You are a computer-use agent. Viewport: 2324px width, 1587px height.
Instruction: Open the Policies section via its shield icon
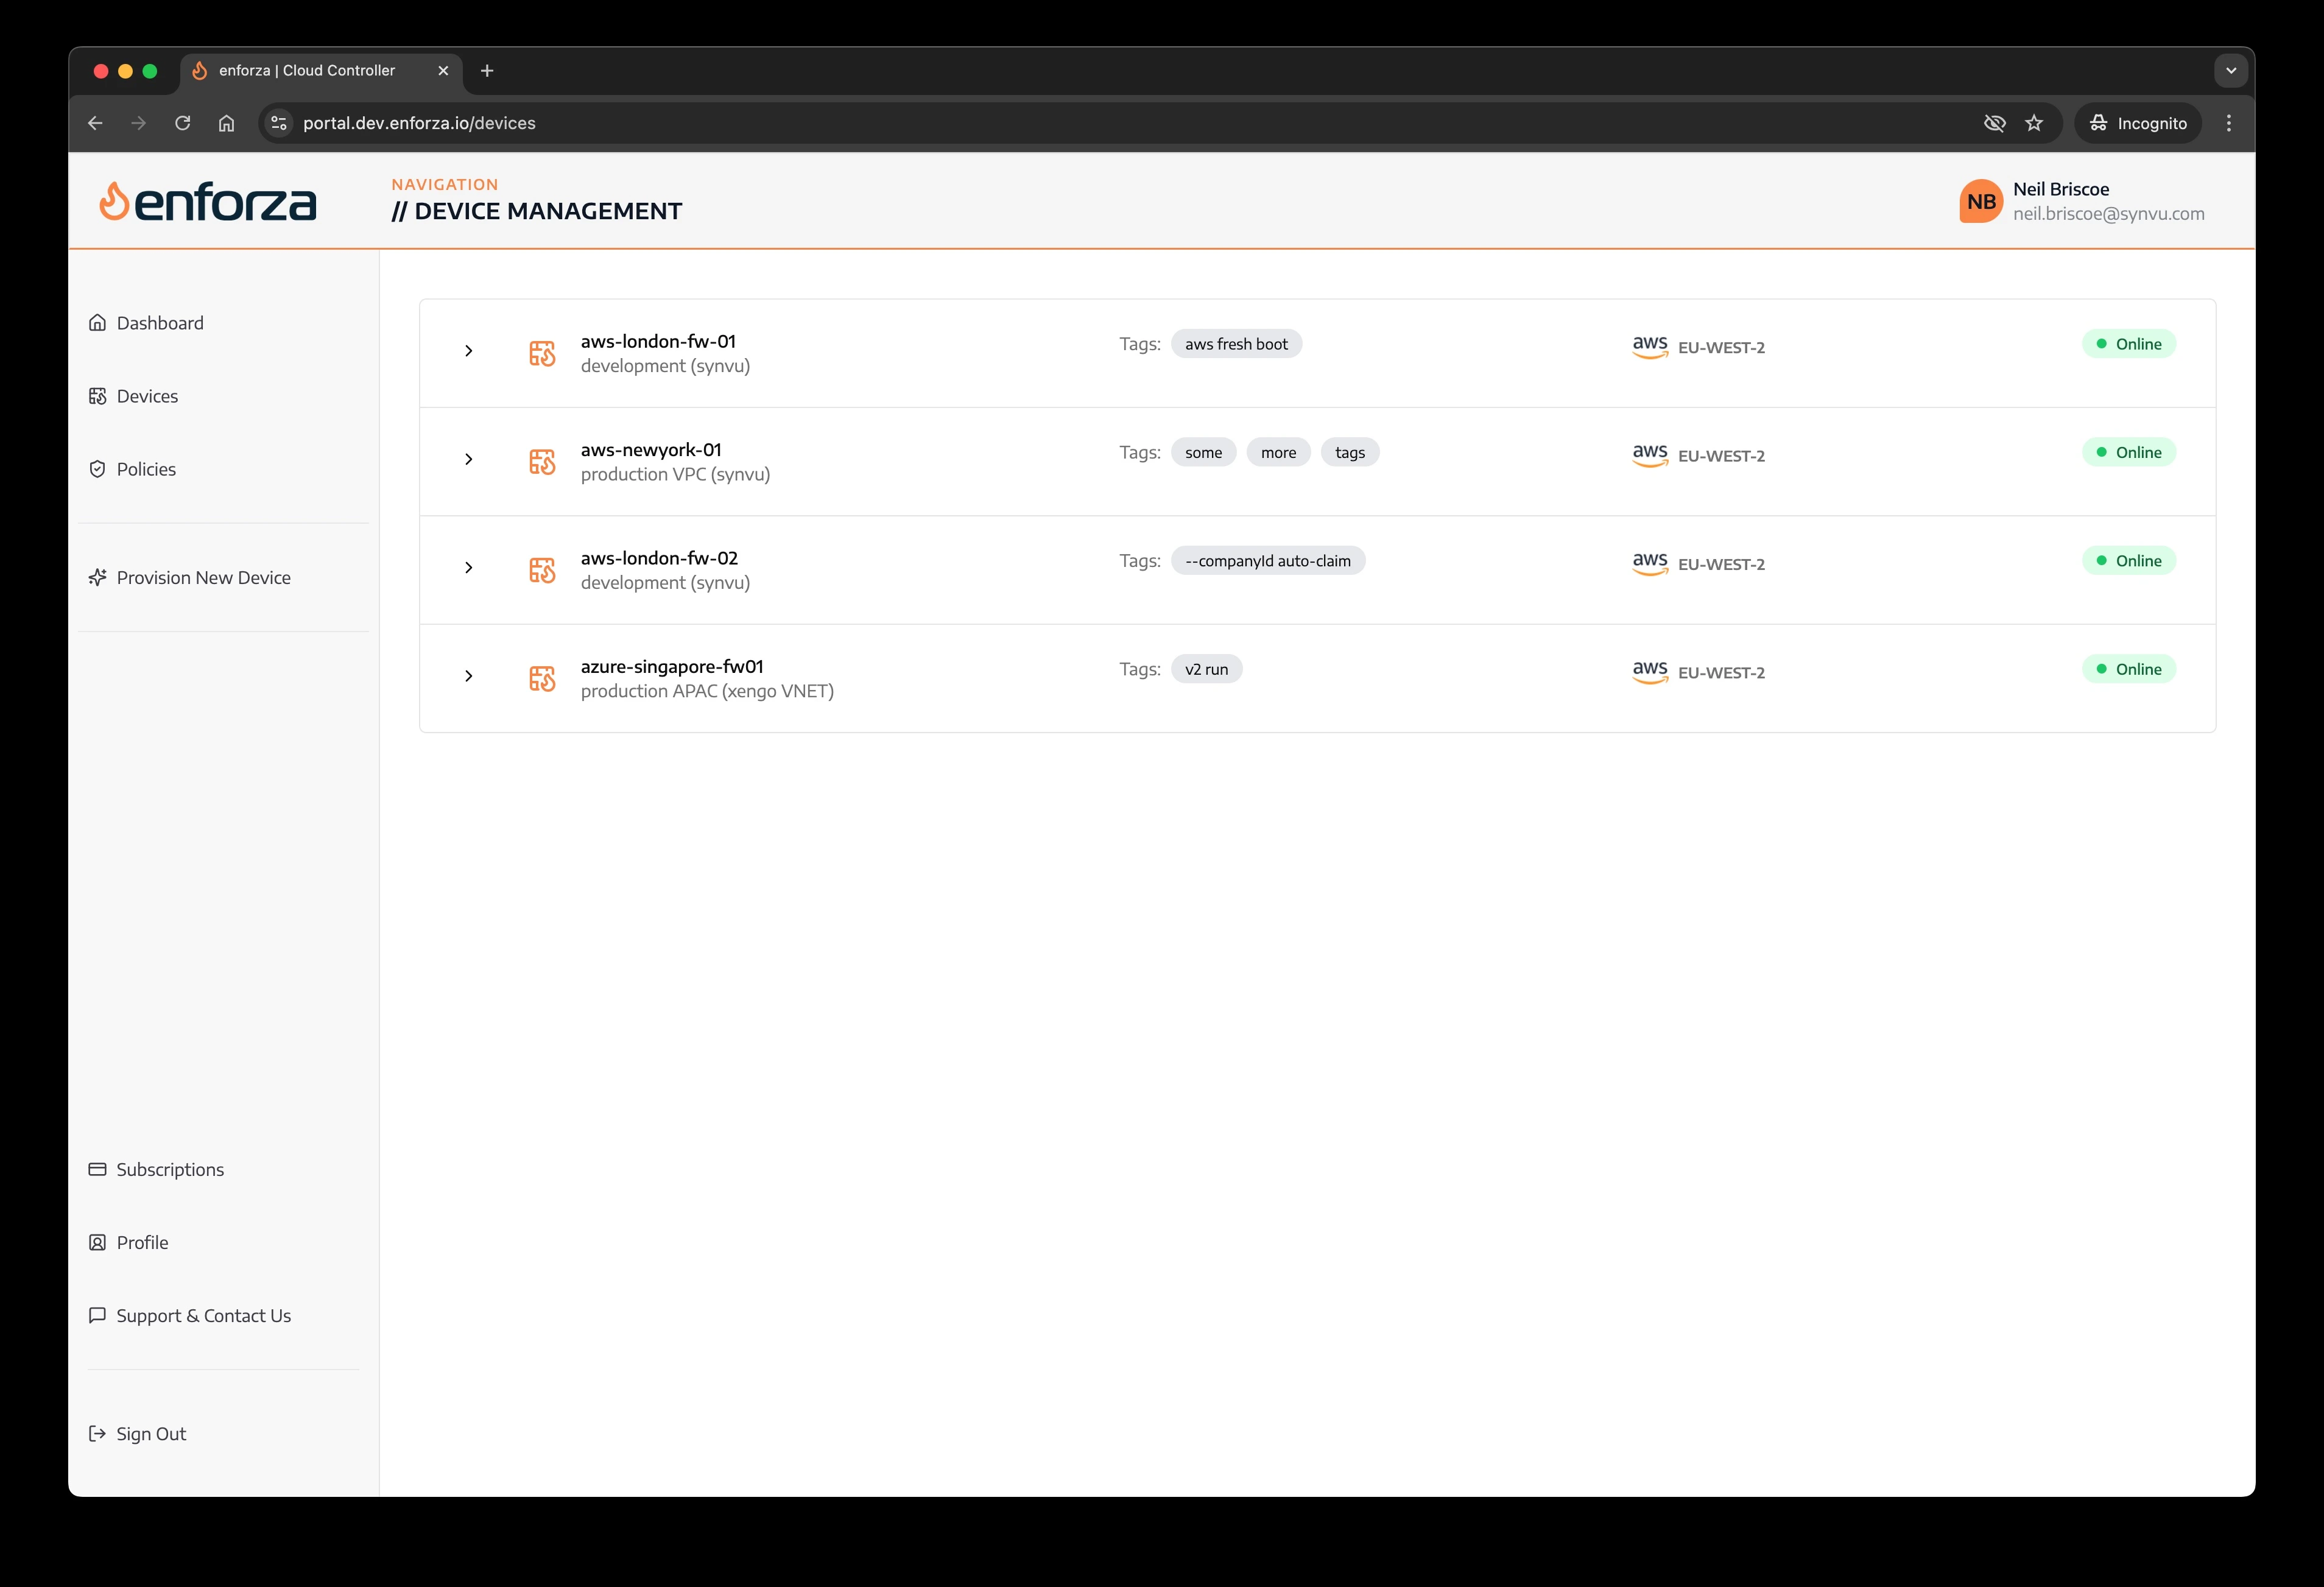[x=97, y=468]
